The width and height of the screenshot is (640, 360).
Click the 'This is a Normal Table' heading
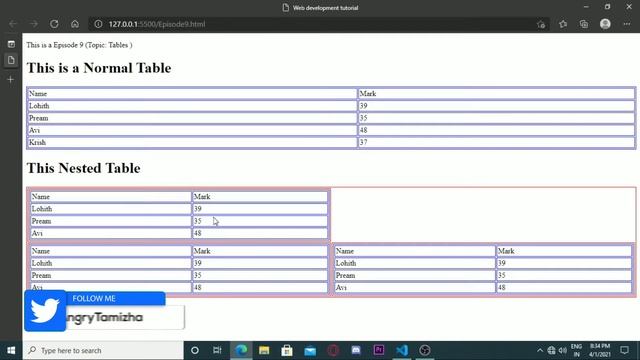[x=99, y=68]
